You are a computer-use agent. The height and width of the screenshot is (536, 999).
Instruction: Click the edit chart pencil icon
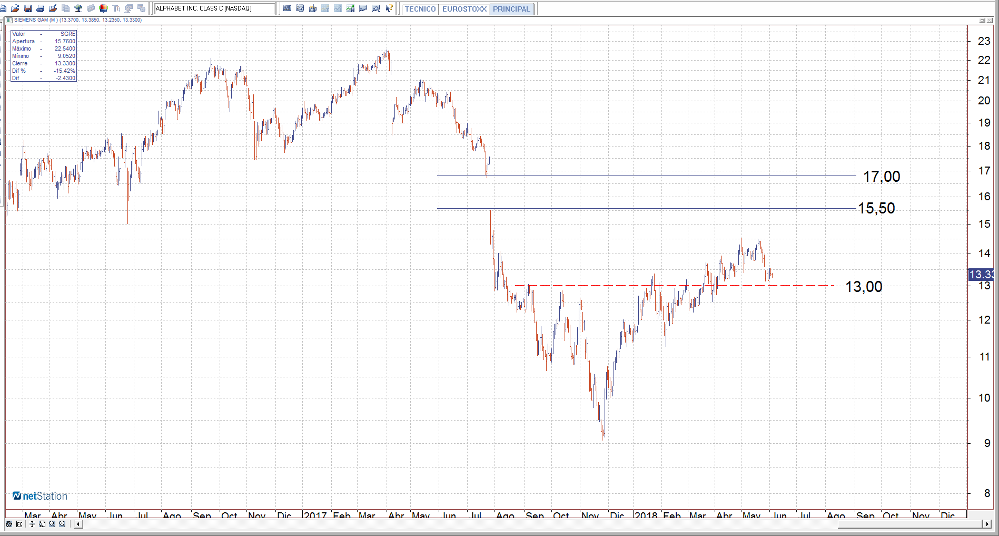click(53, 8)
